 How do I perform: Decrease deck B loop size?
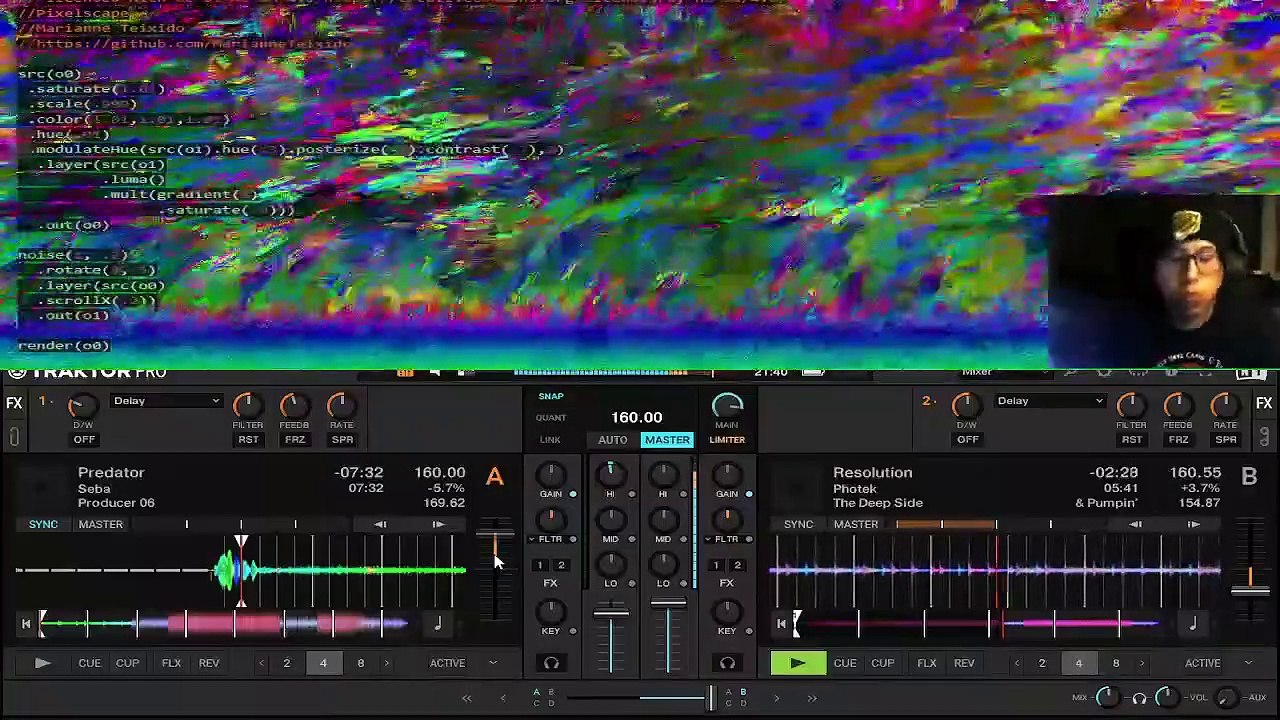(x=1016, y=663)
